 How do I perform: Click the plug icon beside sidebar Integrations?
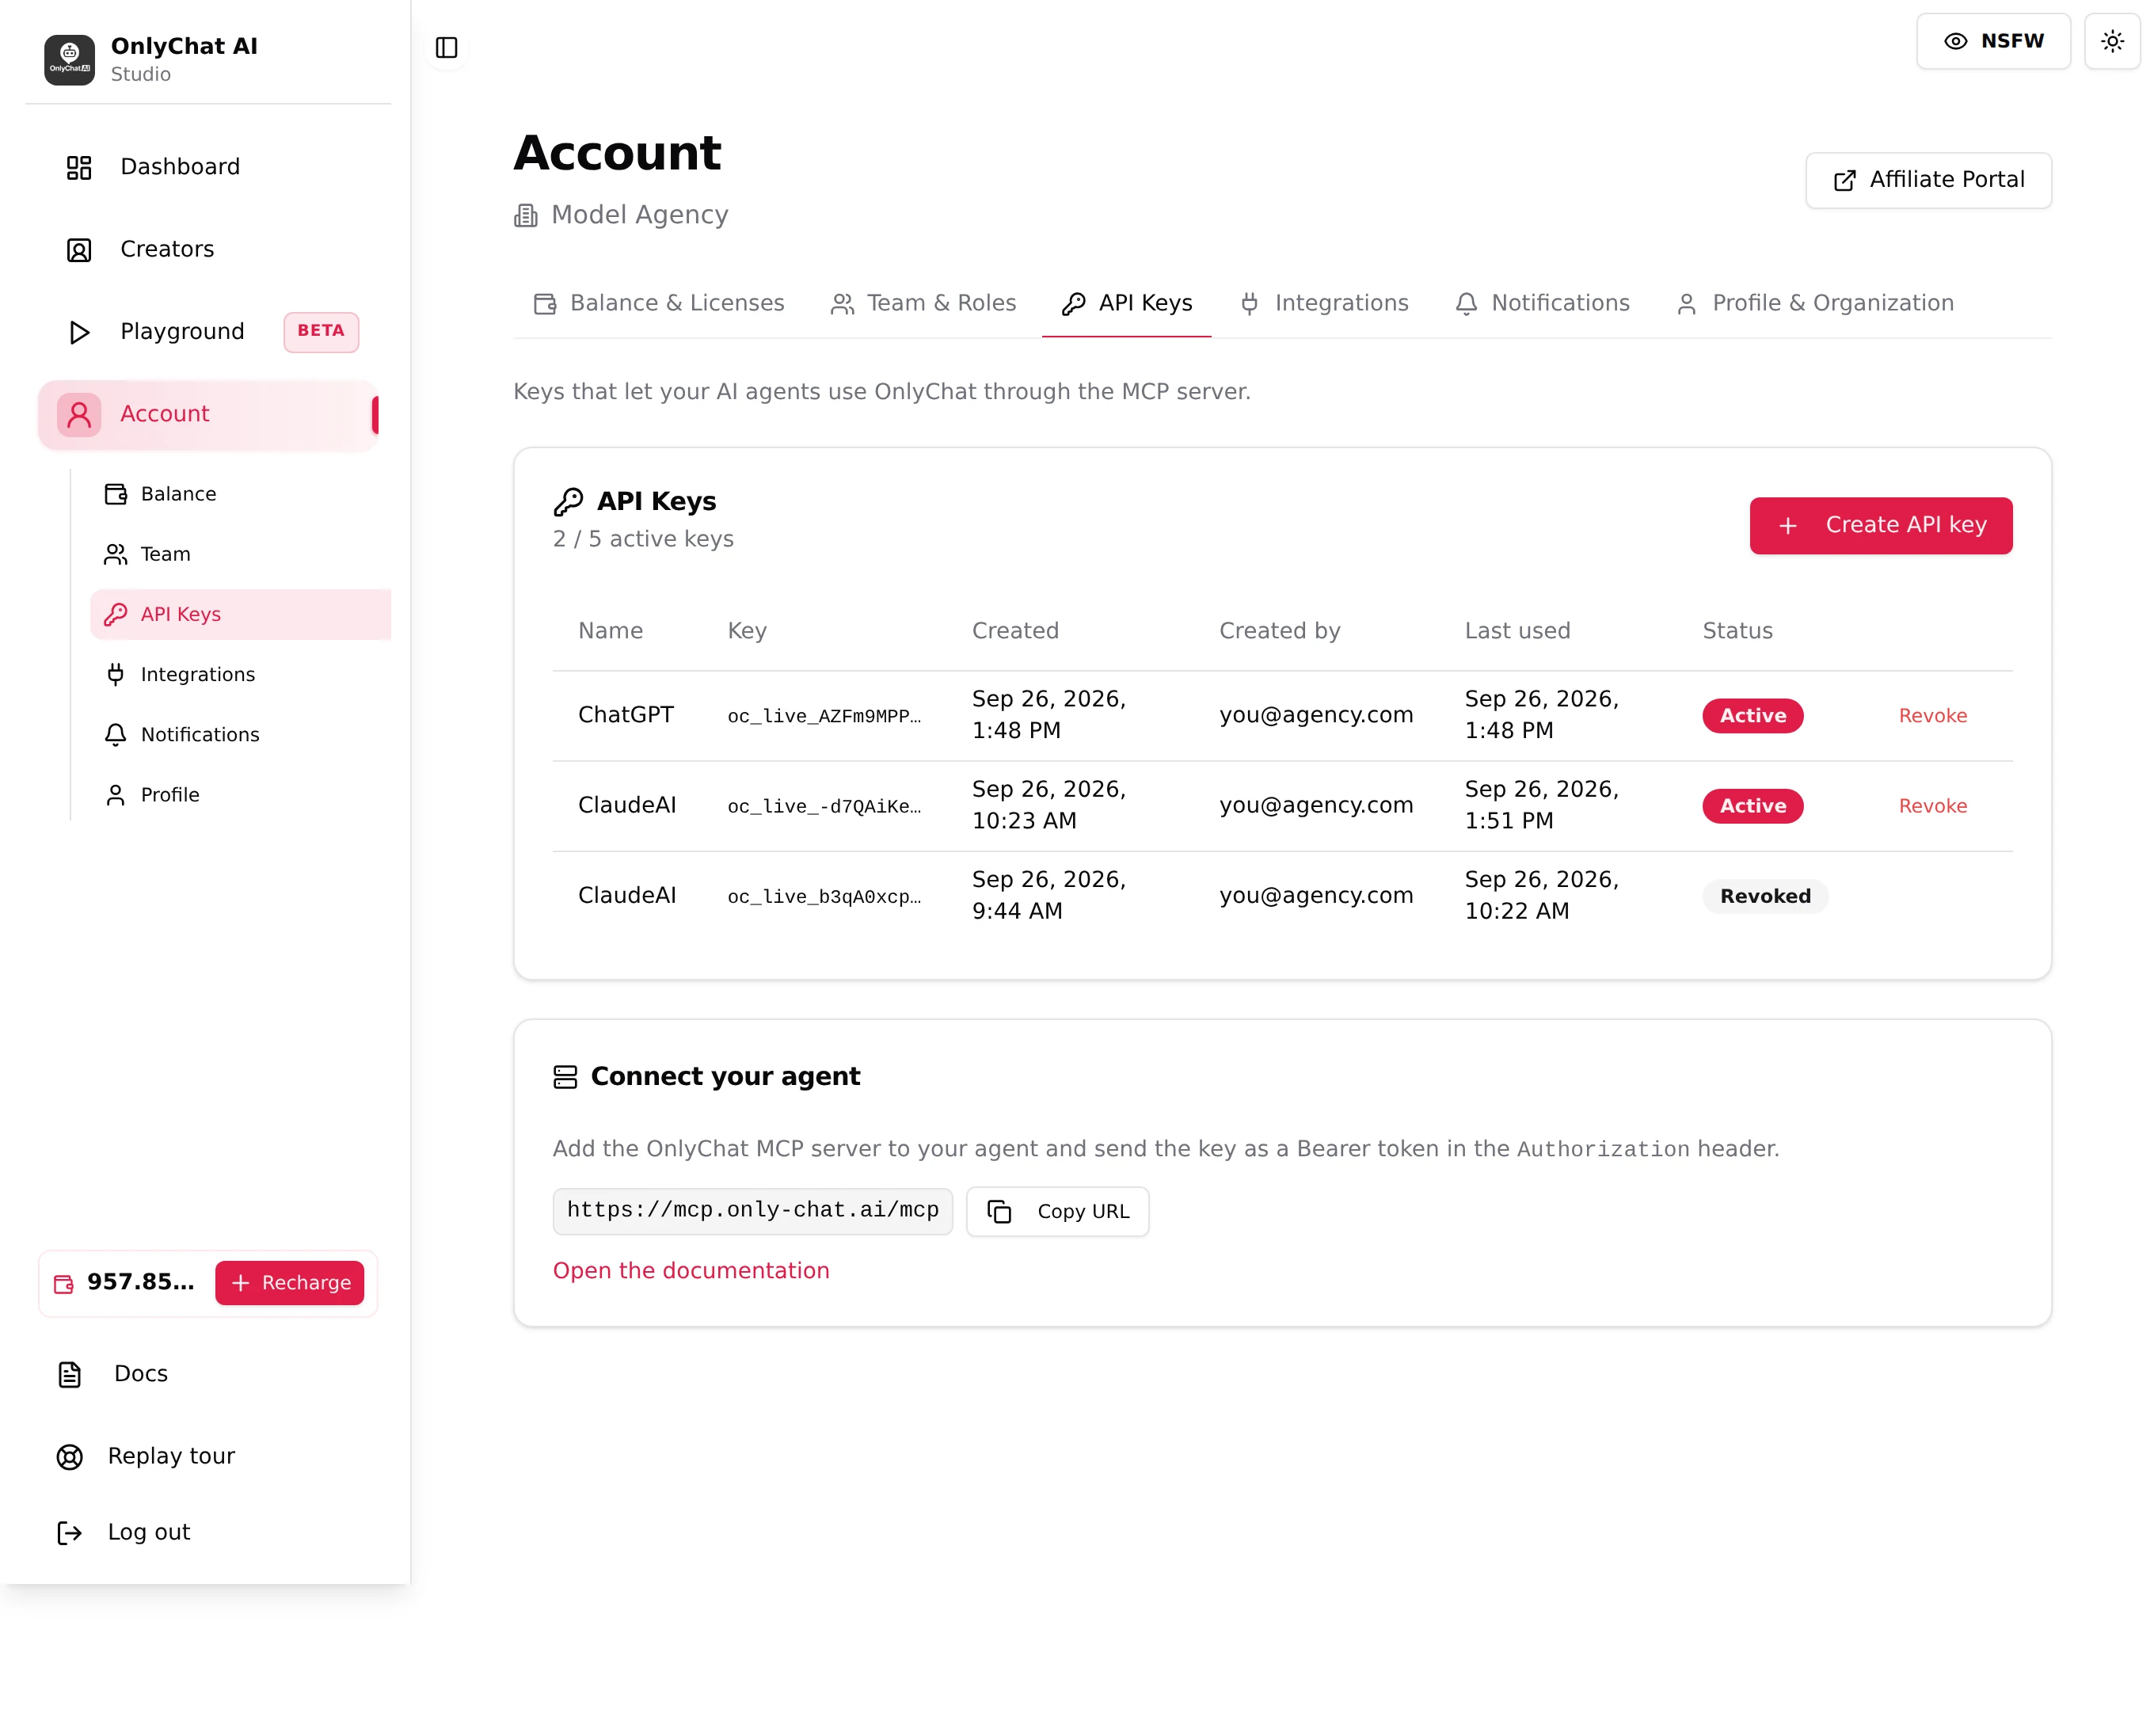(x=116, y=674)
